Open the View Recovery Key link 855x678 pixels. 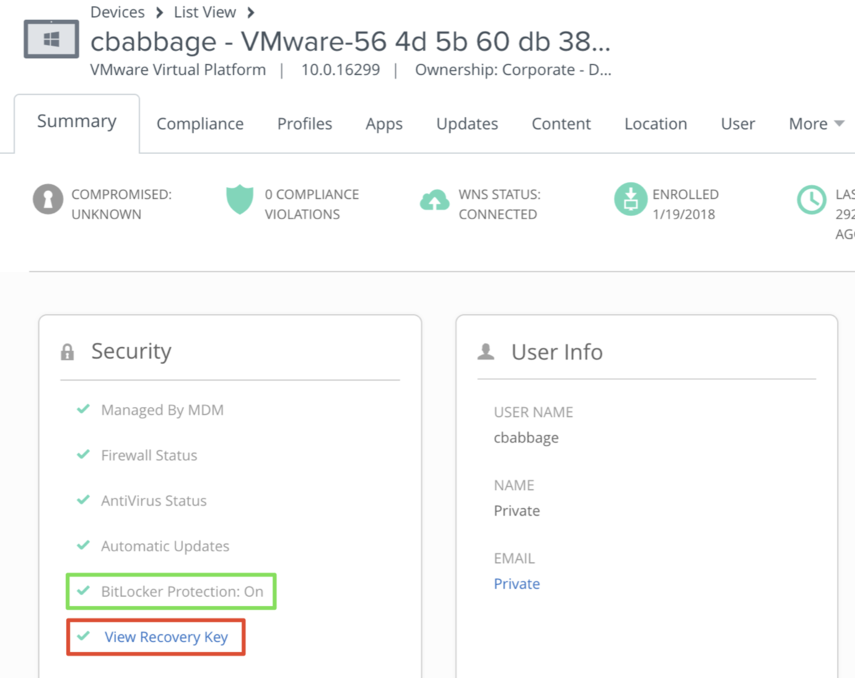166,637
